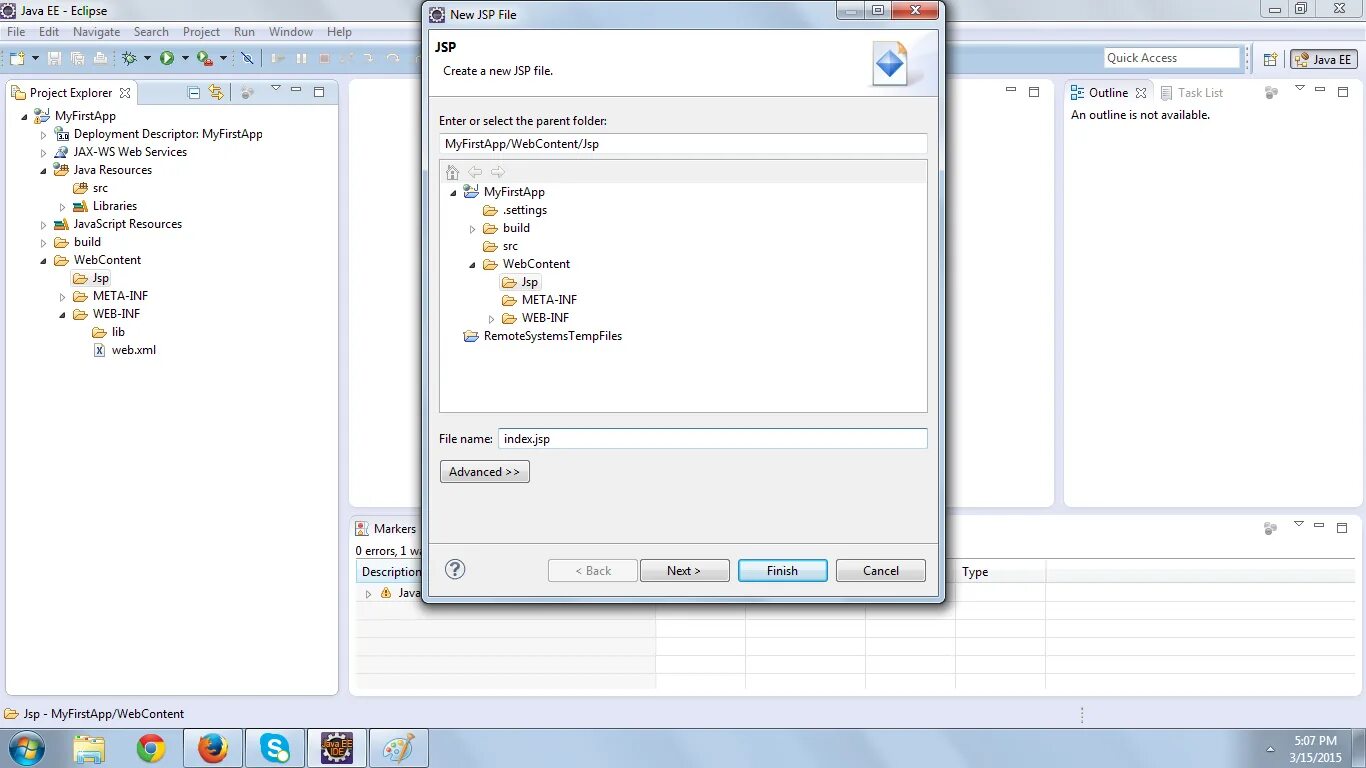Select the Markers tab
Viewport: 1366px width, 768px height.
[386, 528]
